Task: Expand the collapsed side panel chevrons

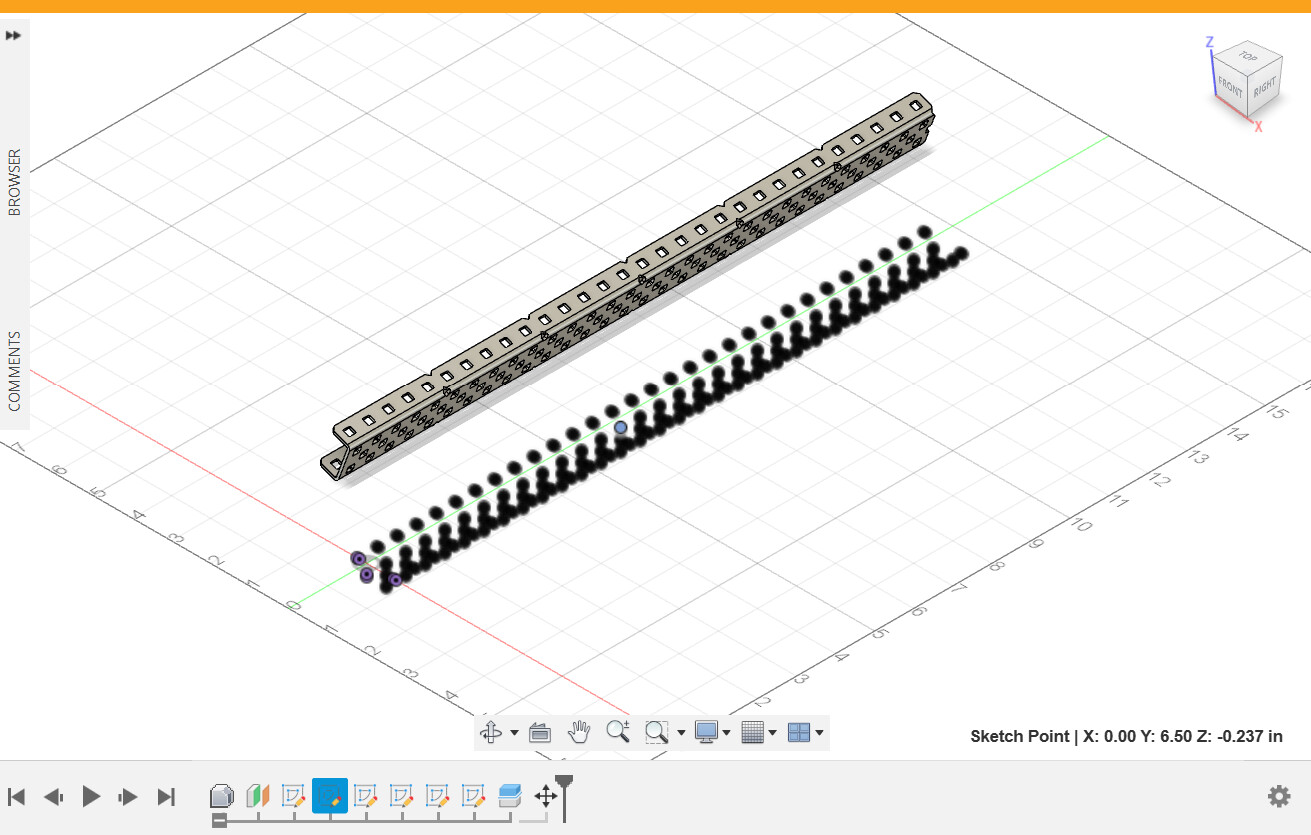Action: tap(14, 35)
